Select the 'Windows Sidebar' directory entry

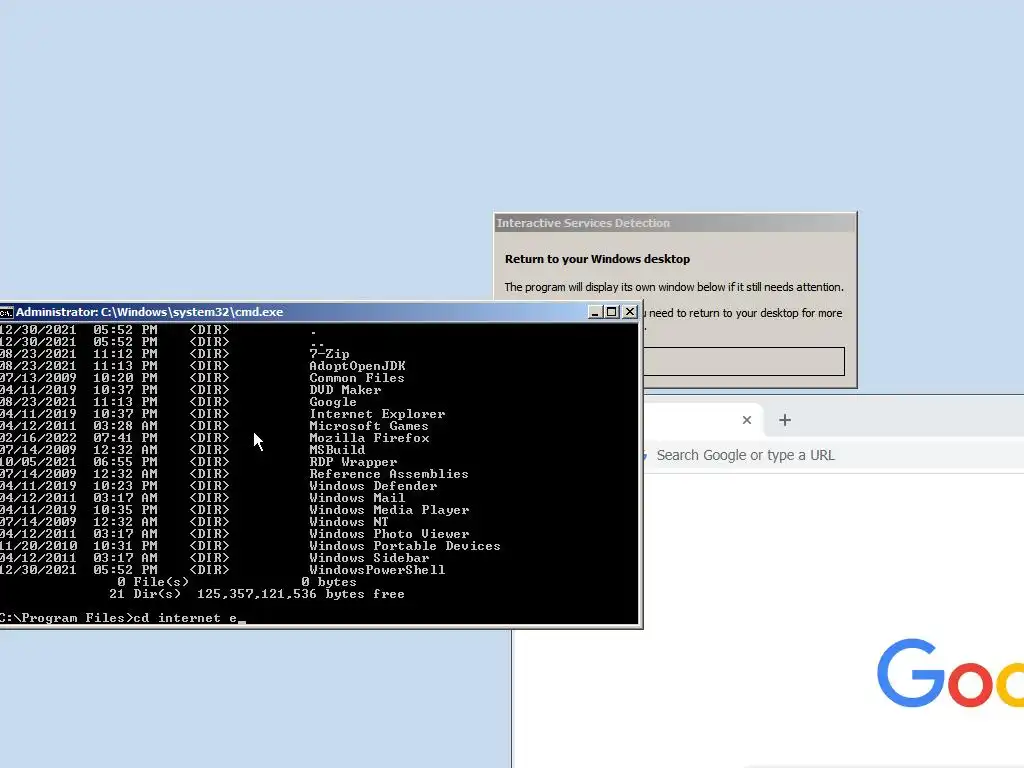coord(369,558)
